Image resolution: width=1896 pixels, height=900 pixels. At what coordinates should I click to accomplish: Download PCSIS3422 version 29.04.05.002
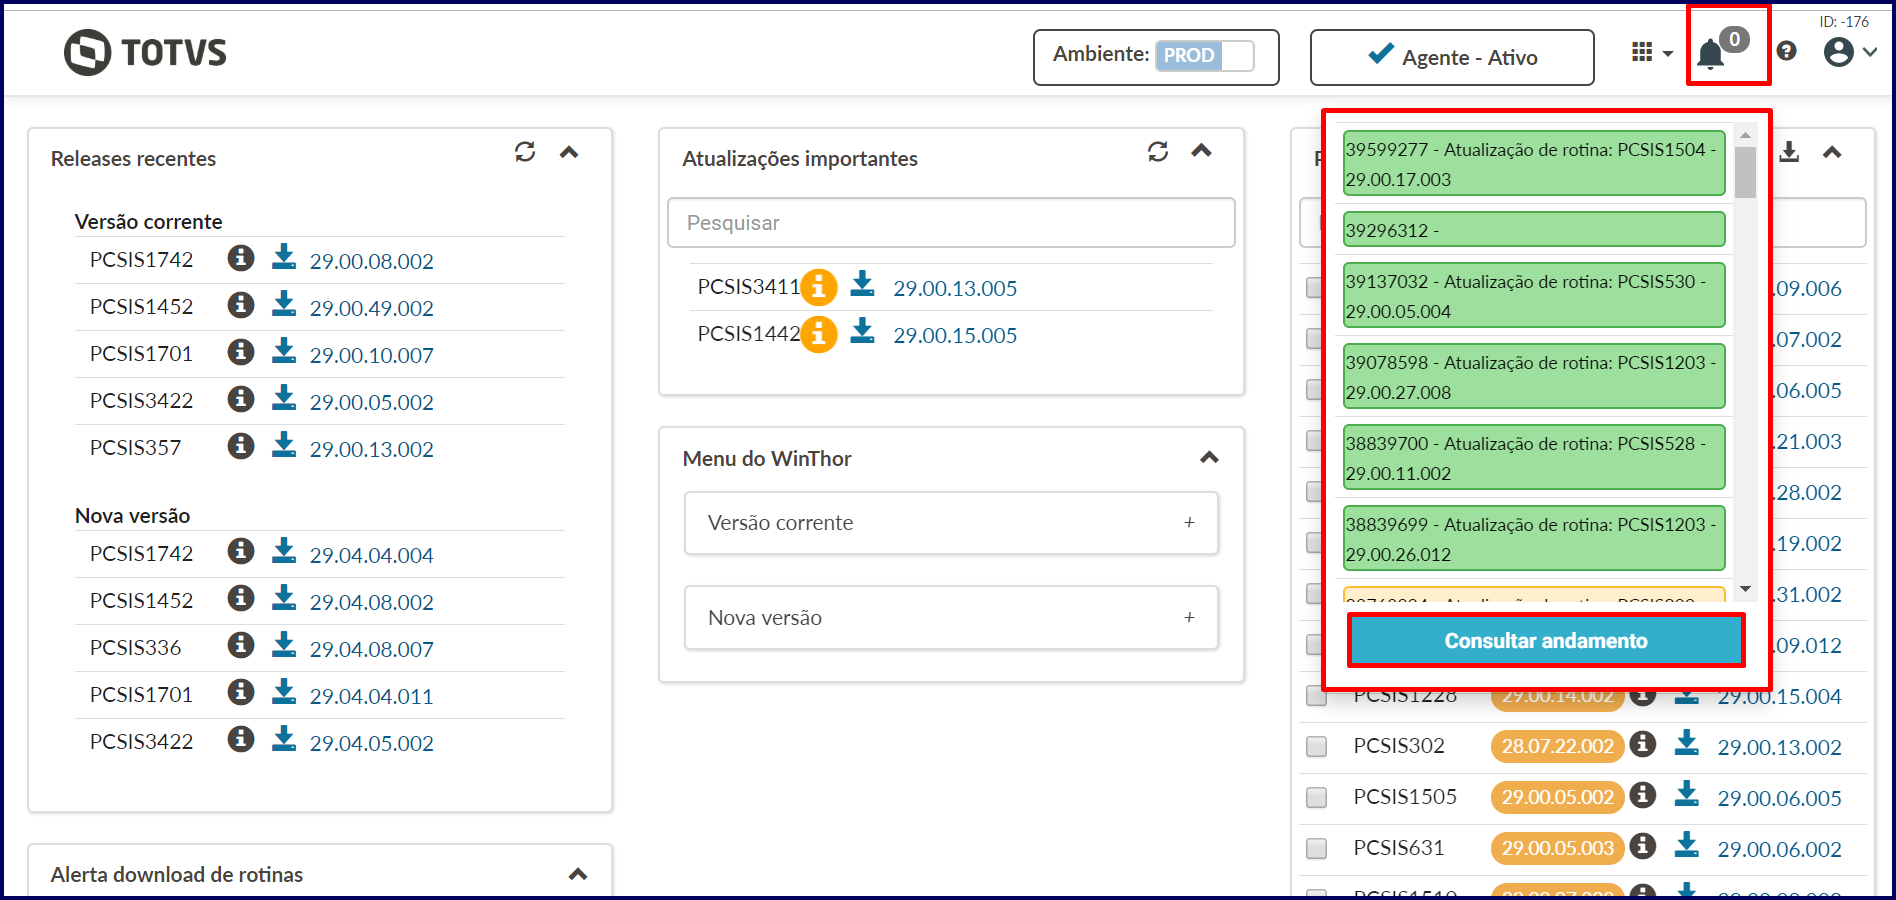(x=284, y=740)
